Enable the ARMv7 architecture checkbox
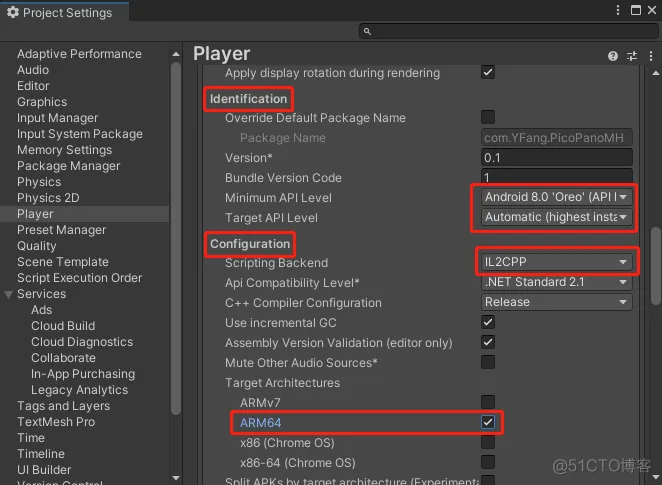Image resolution: width=662 pixels, height=485 pixels. click(488, 402)
